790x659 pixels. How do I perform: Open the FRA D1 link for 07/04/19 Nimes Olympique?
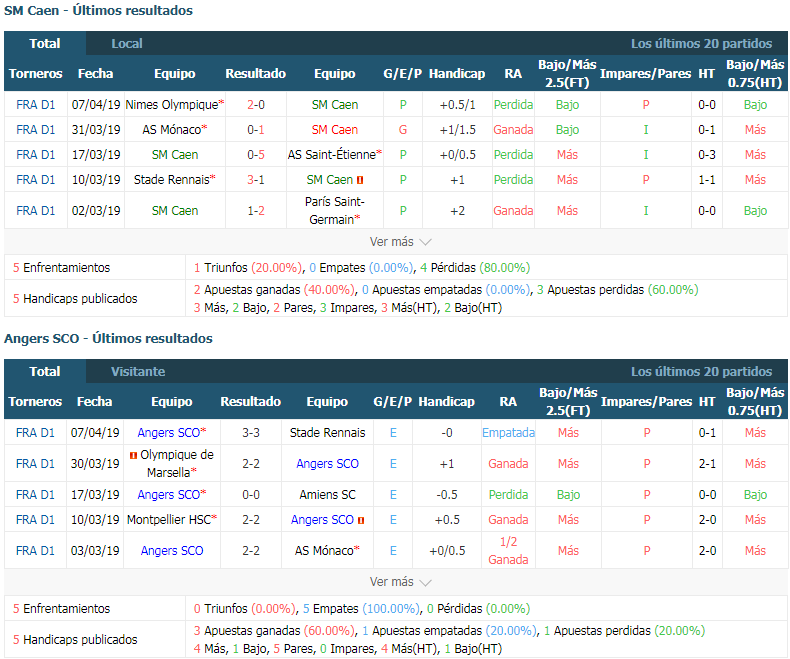[x=35, y=105]
